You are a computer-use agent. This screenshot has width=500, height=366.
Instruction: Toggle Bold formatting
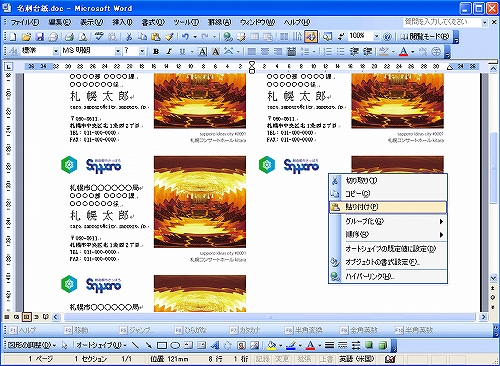[x=156, y=51]
